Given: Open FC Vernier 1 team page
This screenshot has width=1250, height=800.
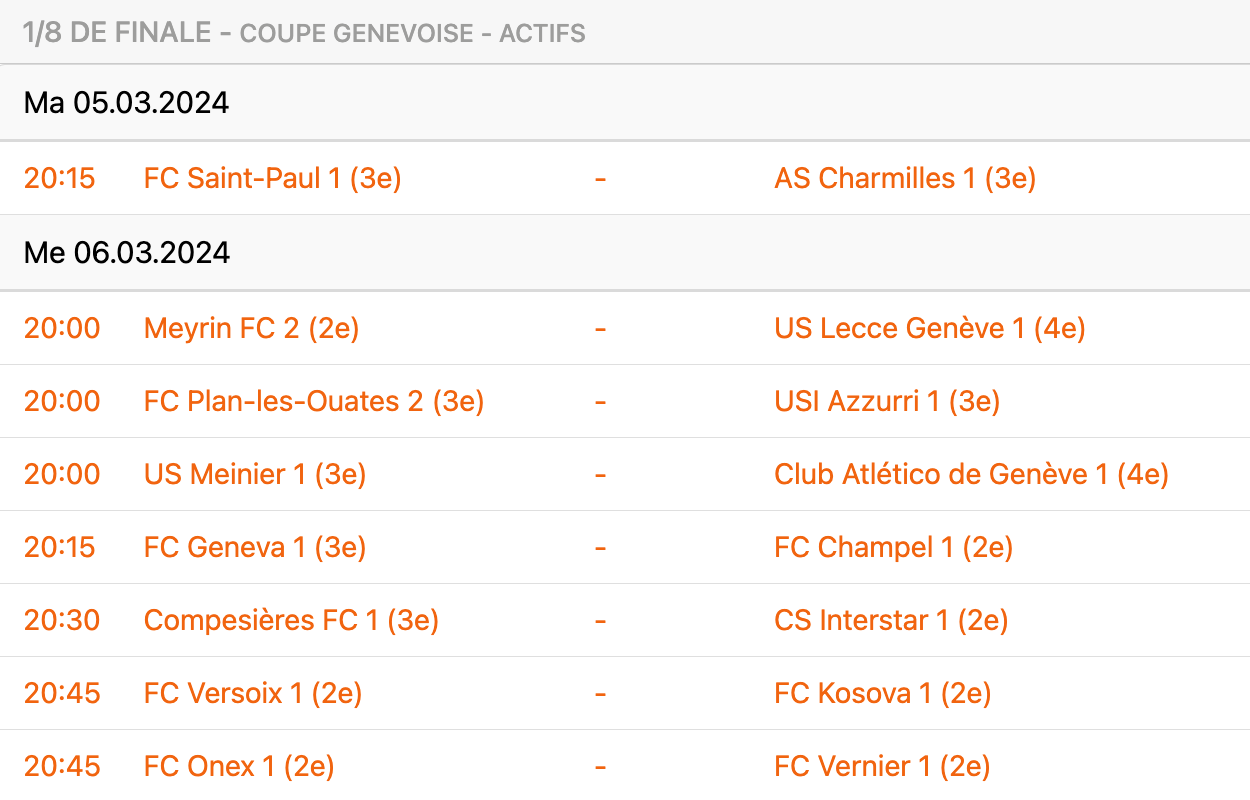Looking at the screenshot, I should (x=881, y=766).
